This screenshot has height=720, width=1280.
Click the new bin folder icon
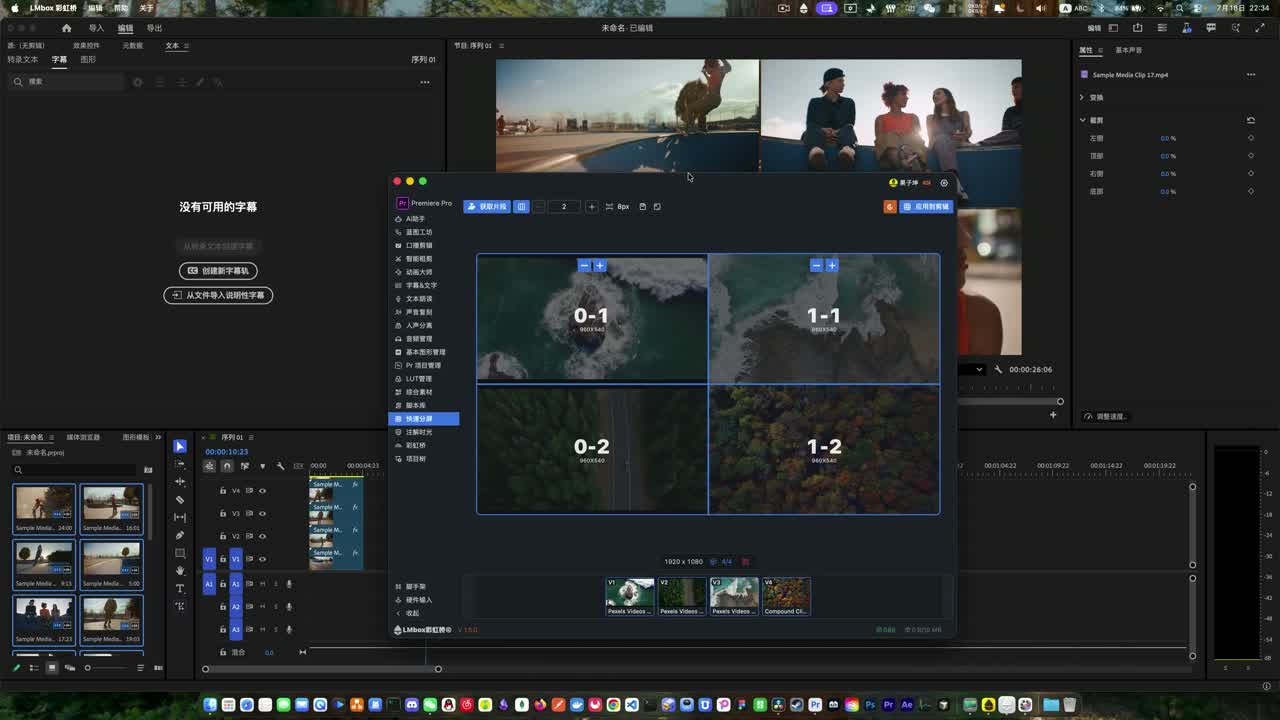148,469
